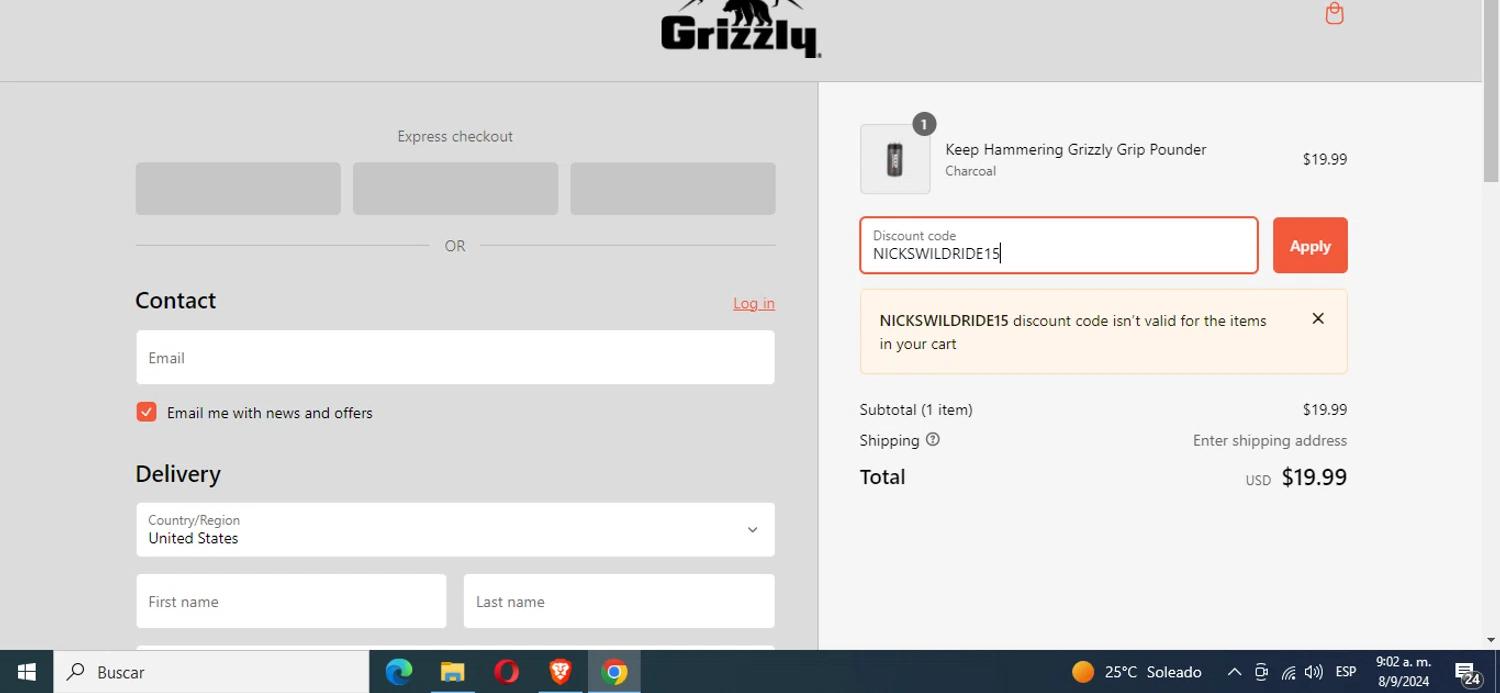Click the Express checkout label
1500x693 pixels.
click(455, 136)
